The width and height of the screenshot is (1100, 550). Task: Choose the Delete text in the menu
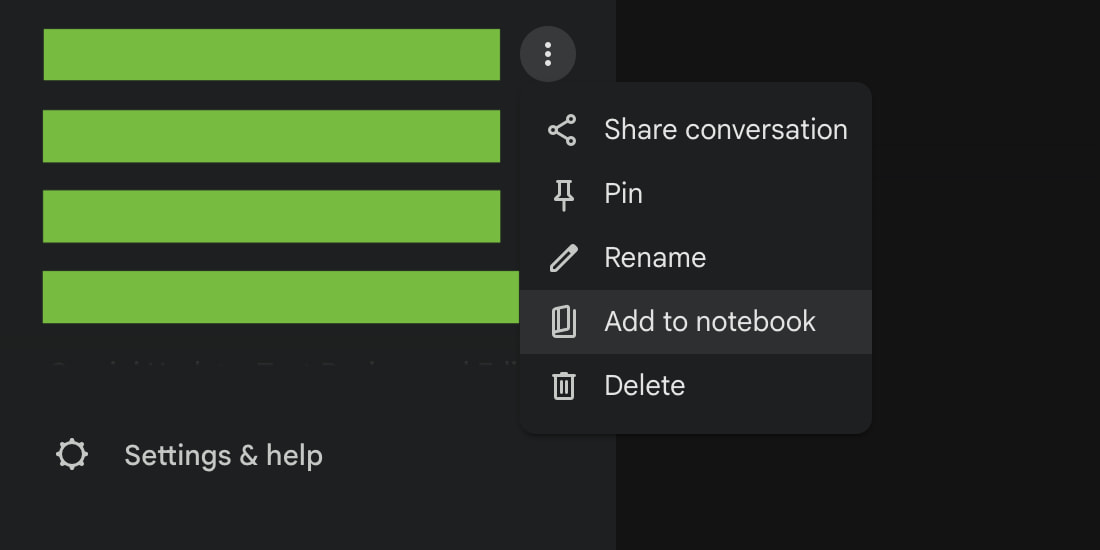(x=644, y=386)
